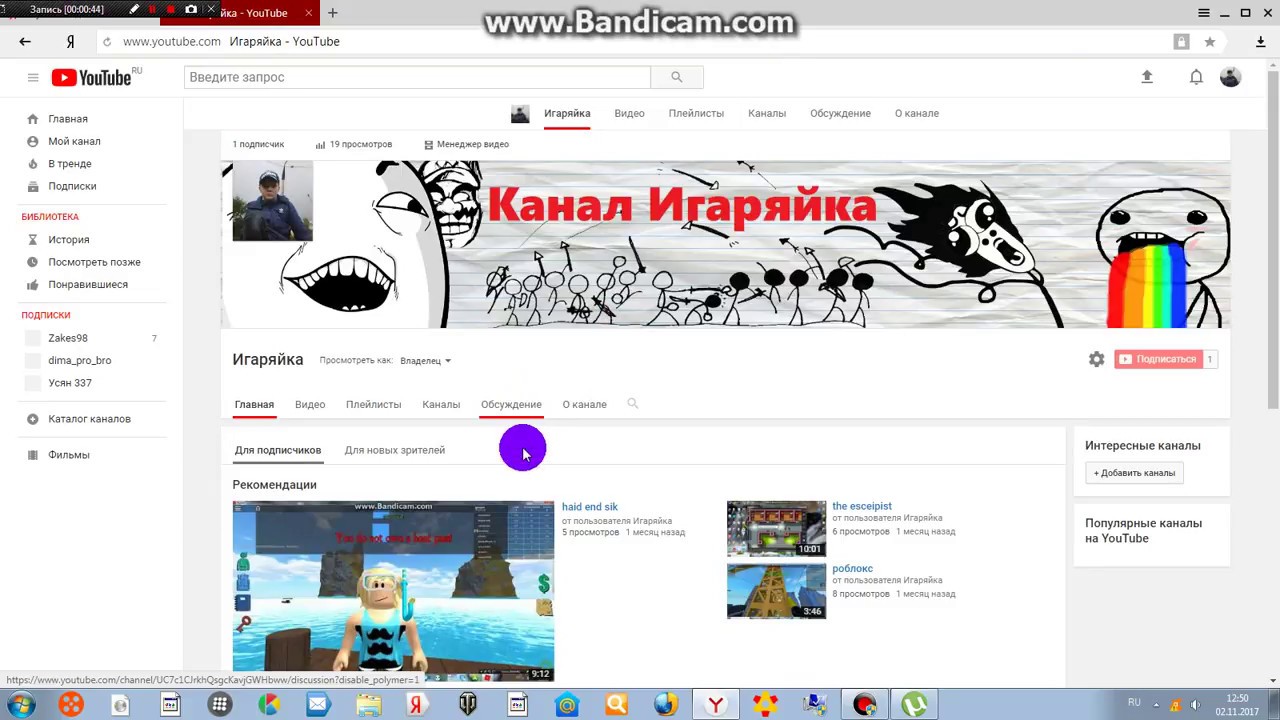Focus the 'Введите запрос' search field

[417, 77]
